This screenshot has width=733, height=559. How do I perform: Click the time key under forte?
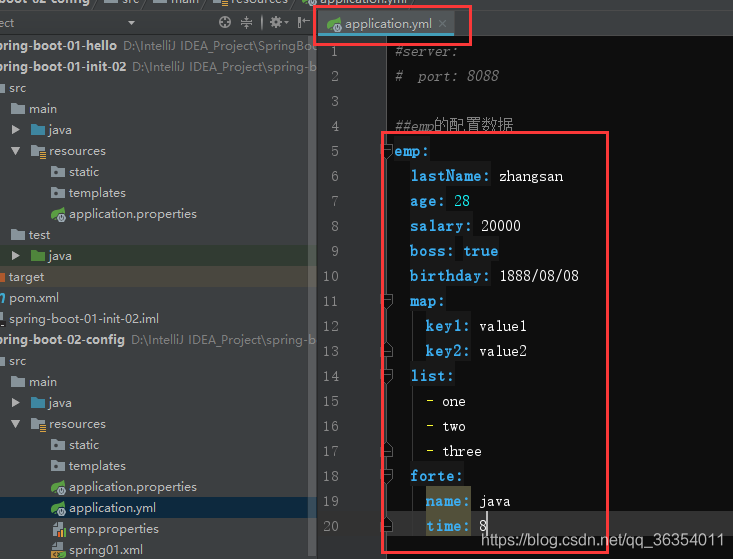pos(447,526)
